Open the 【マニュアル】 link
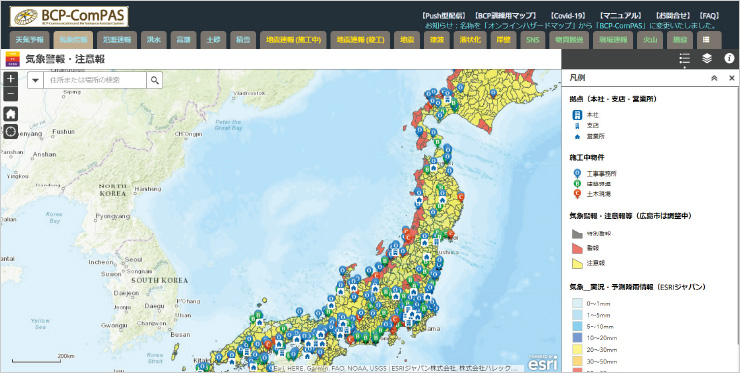This screenshot has width=740, height=373. point(620,16)
